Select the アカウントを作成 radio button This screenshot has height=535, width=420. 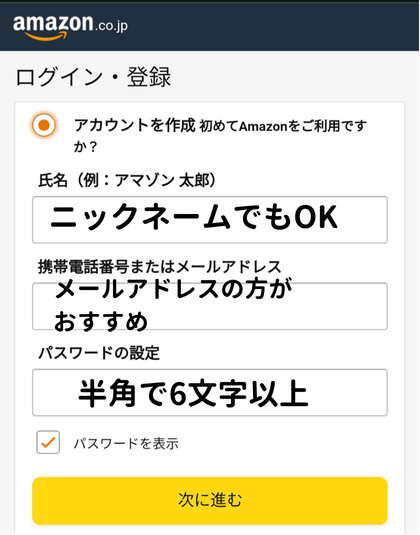(44, 125)
